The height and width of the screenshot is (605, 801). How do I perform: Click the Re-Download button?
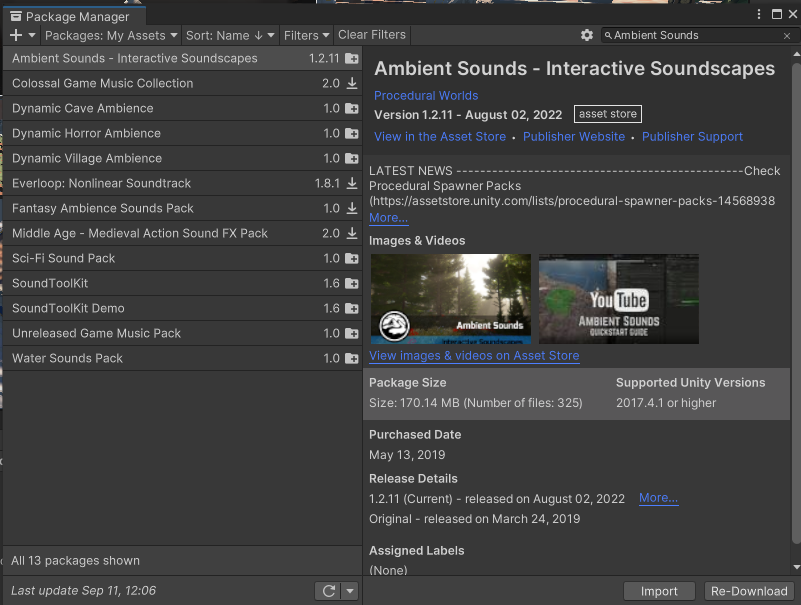(x=749, y=591)
